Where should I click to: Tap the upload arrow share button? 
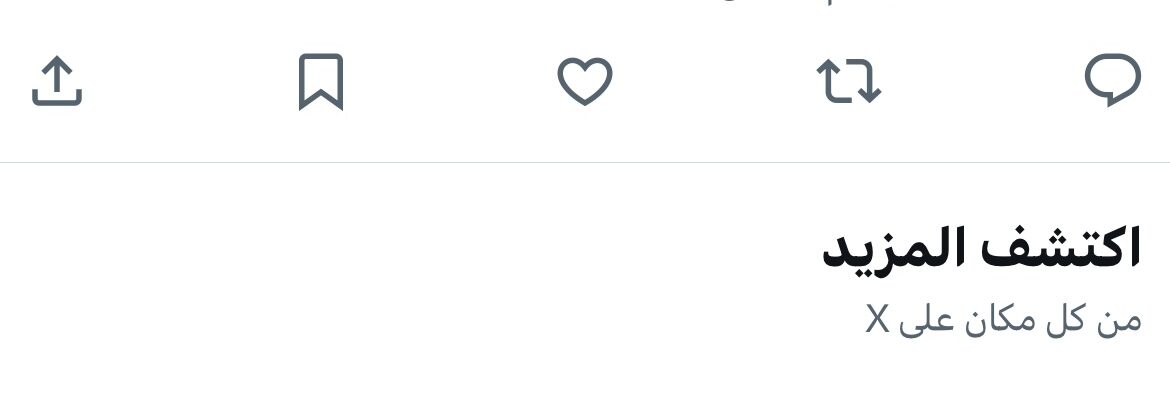click(57, 81)
